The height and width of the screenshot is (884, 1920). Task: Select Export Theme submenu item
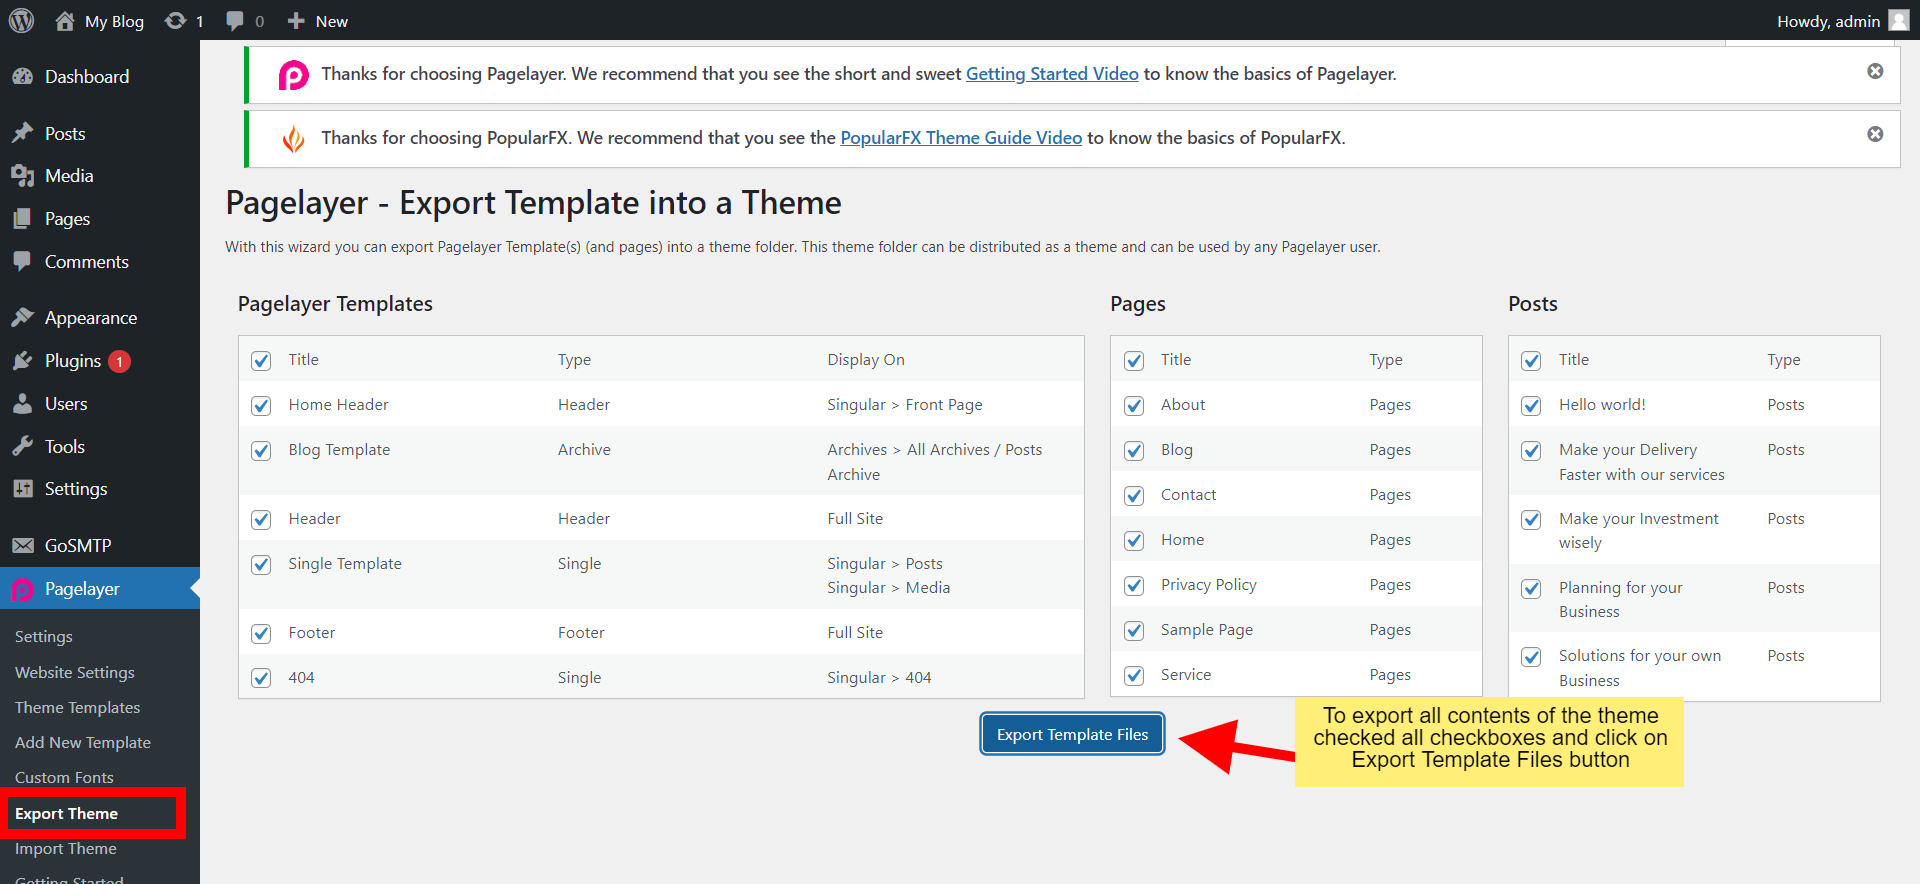(x=66, y=813)
